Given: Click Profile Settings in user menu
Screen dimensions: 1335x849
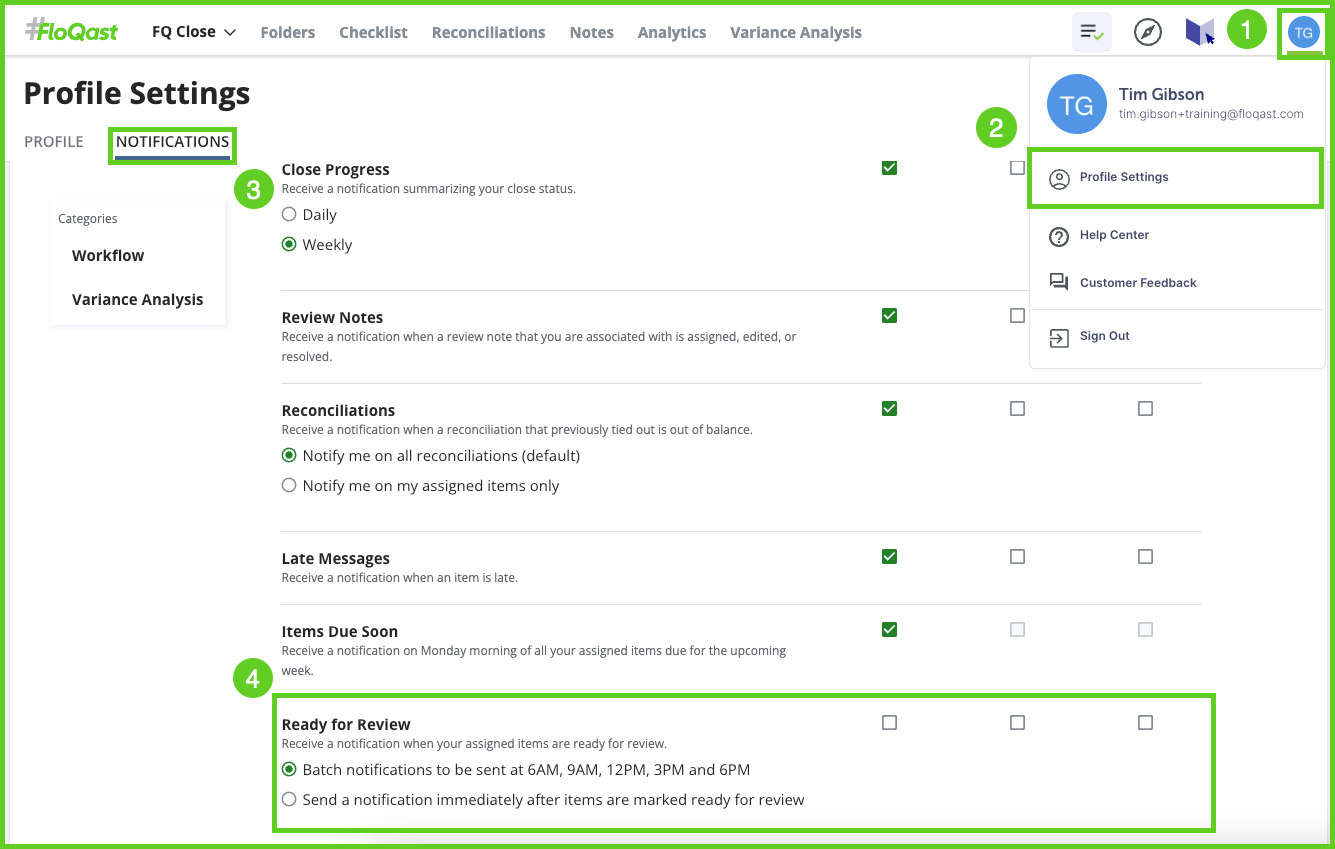Looking at the screenshot, I should coord(1124,178).
